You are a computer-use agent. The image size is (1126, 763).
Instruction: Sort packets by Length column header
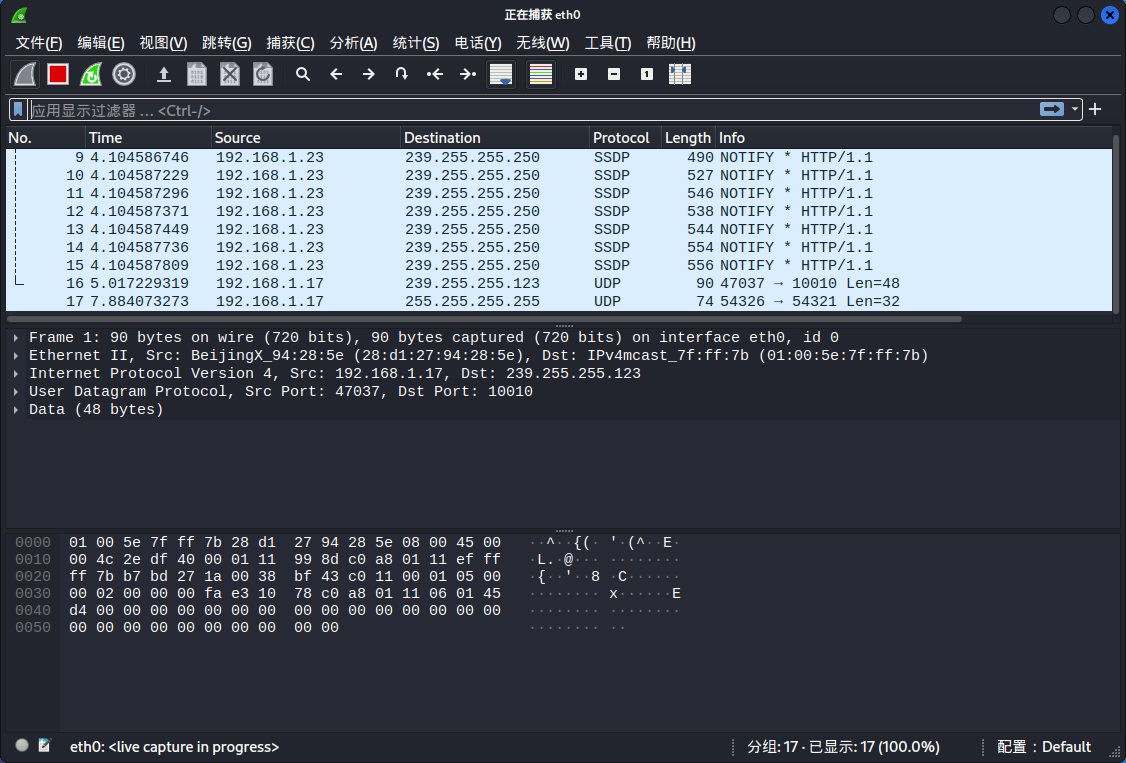[689, 138]
